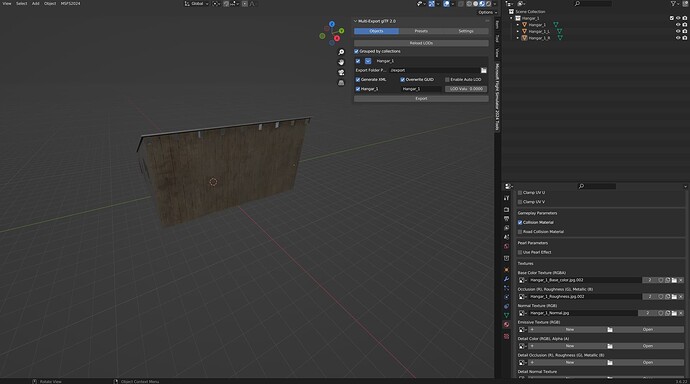Open the Material properties tab icon
Screen dimensions: 690x384
click(506, 325)
